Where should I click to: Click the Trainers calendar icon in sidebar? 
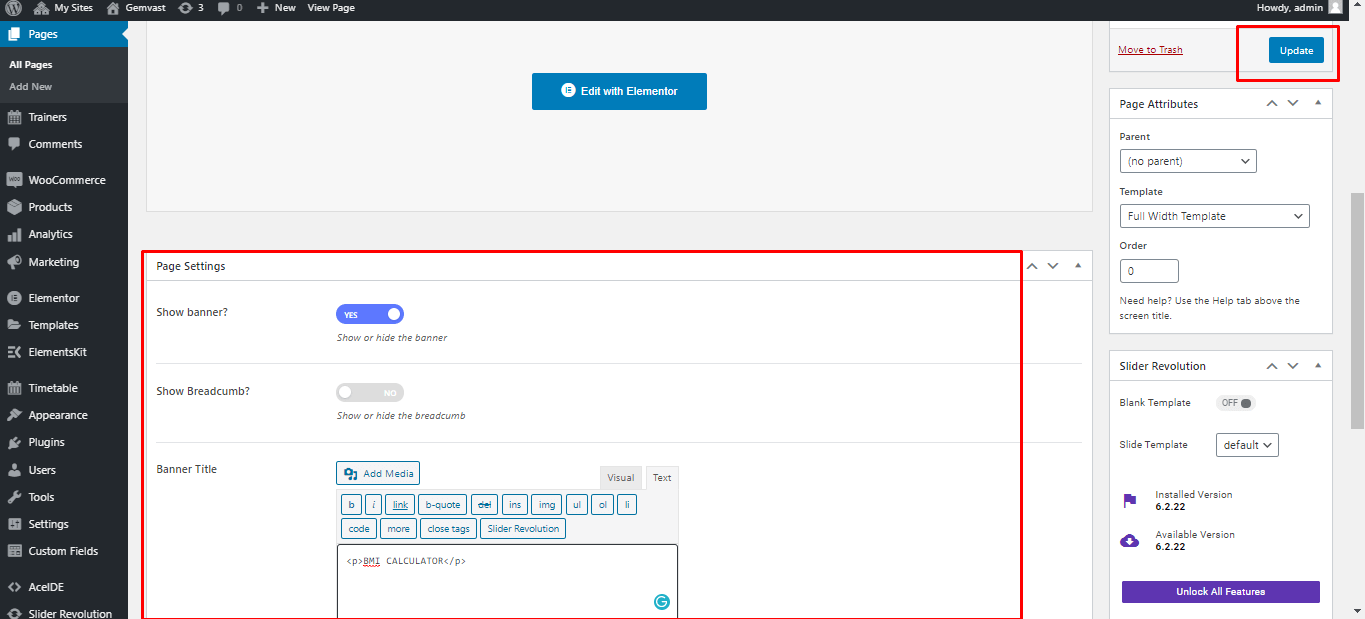pos(14,117)
